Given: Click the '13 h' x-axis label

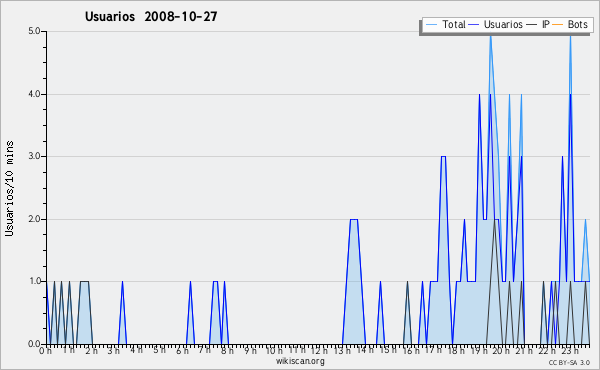Looking at the screenshot, I should (x=342, y=350).
